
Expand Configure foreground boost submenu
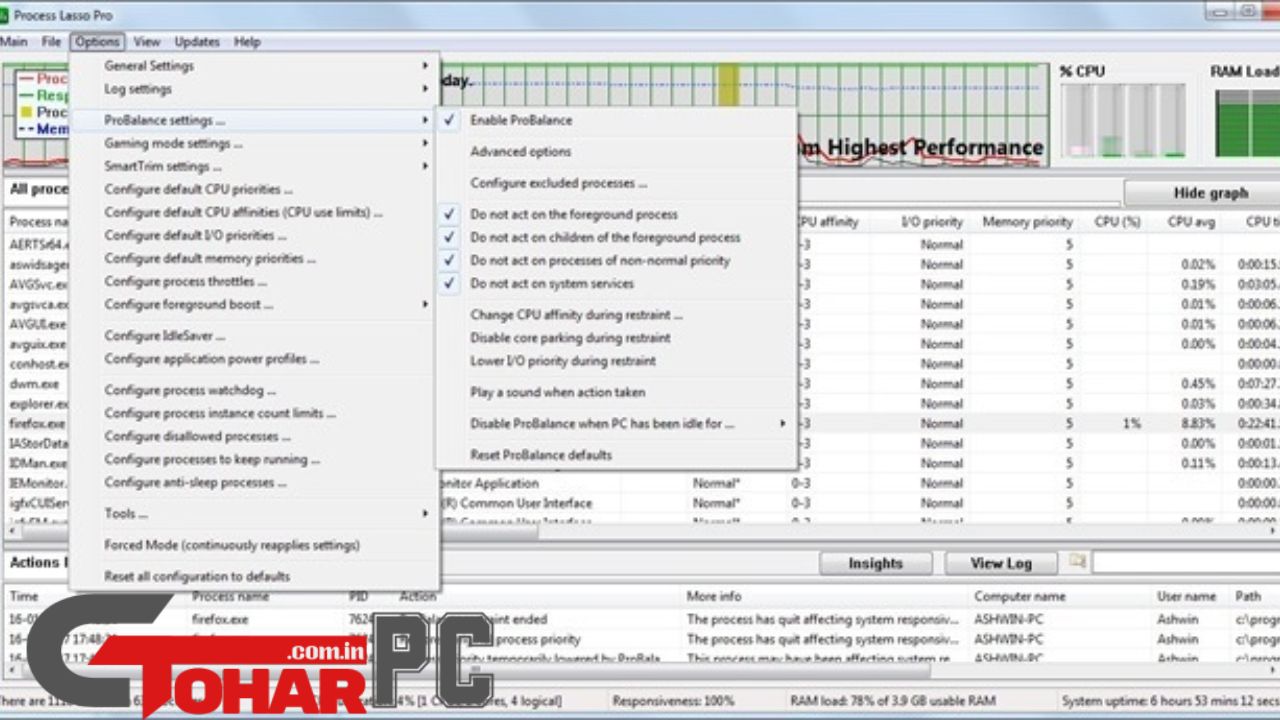point(255,304)
